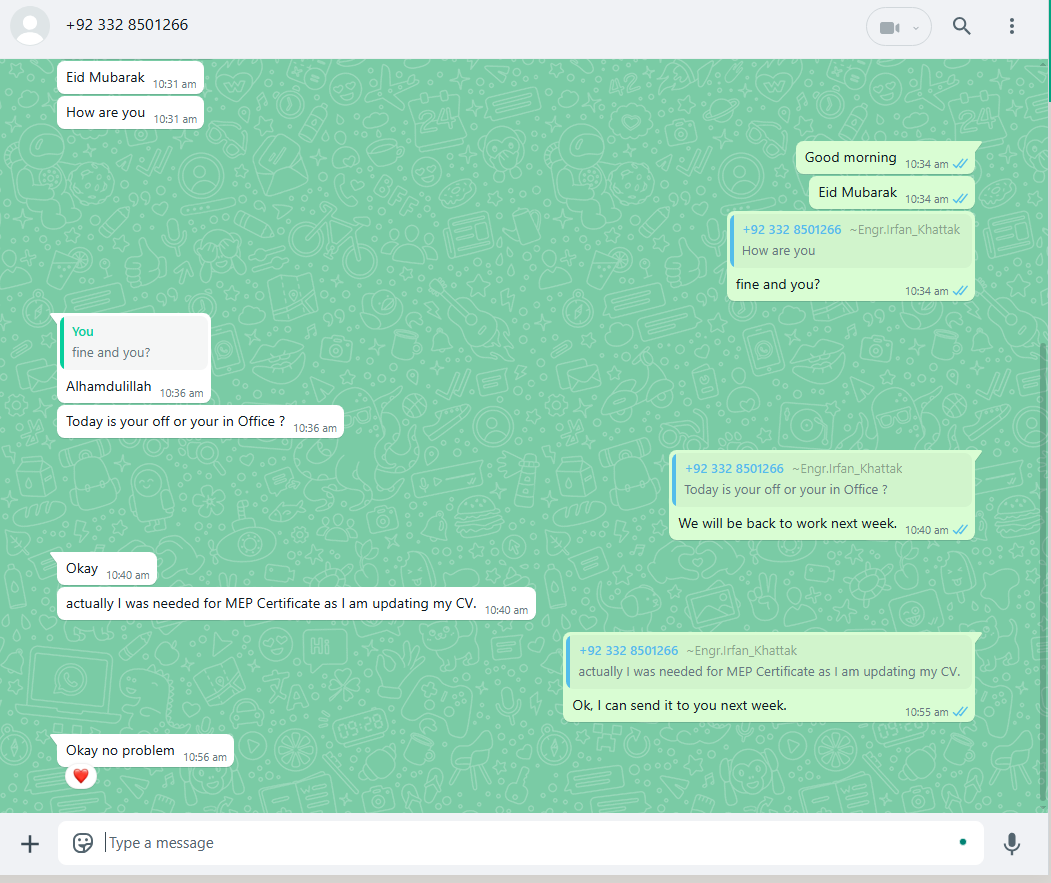Click the 'Alhamdulillah' message text
The image size is (1051, 883).
click(x=109, y=386)
